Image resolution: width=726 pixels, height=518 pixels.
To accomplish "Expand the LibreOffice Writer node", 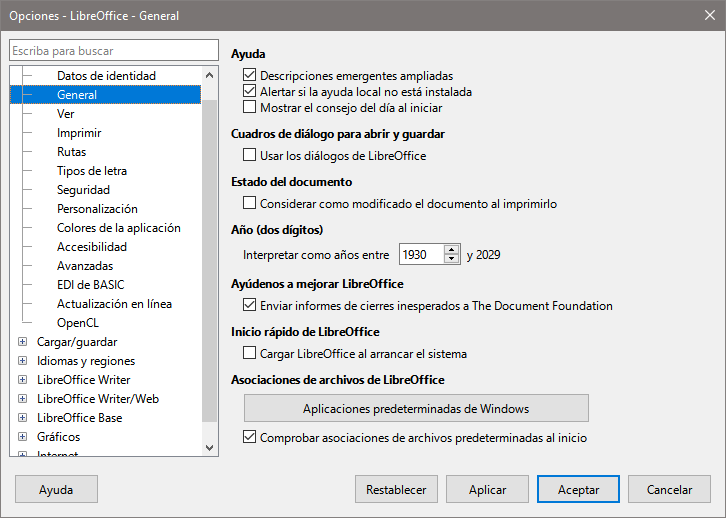I will tap(22, 380).
